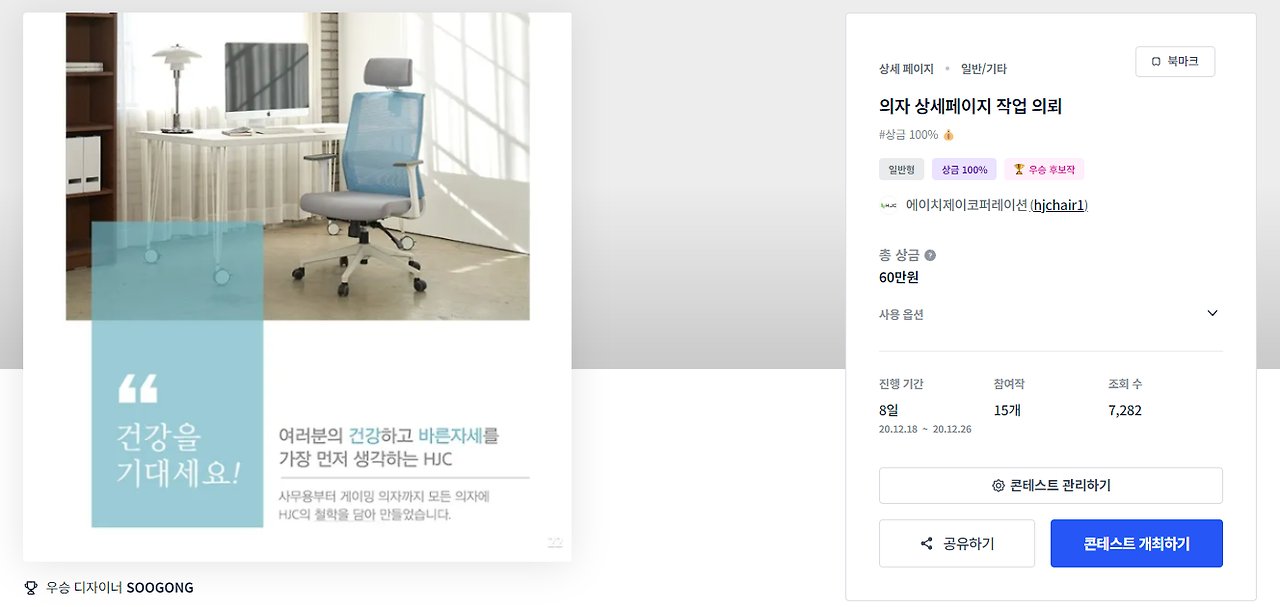The height and width of the screenshot is (607, 1280).
Task: Click the bookmark icon beside 북마크
Action: (x=1156, y=62)
